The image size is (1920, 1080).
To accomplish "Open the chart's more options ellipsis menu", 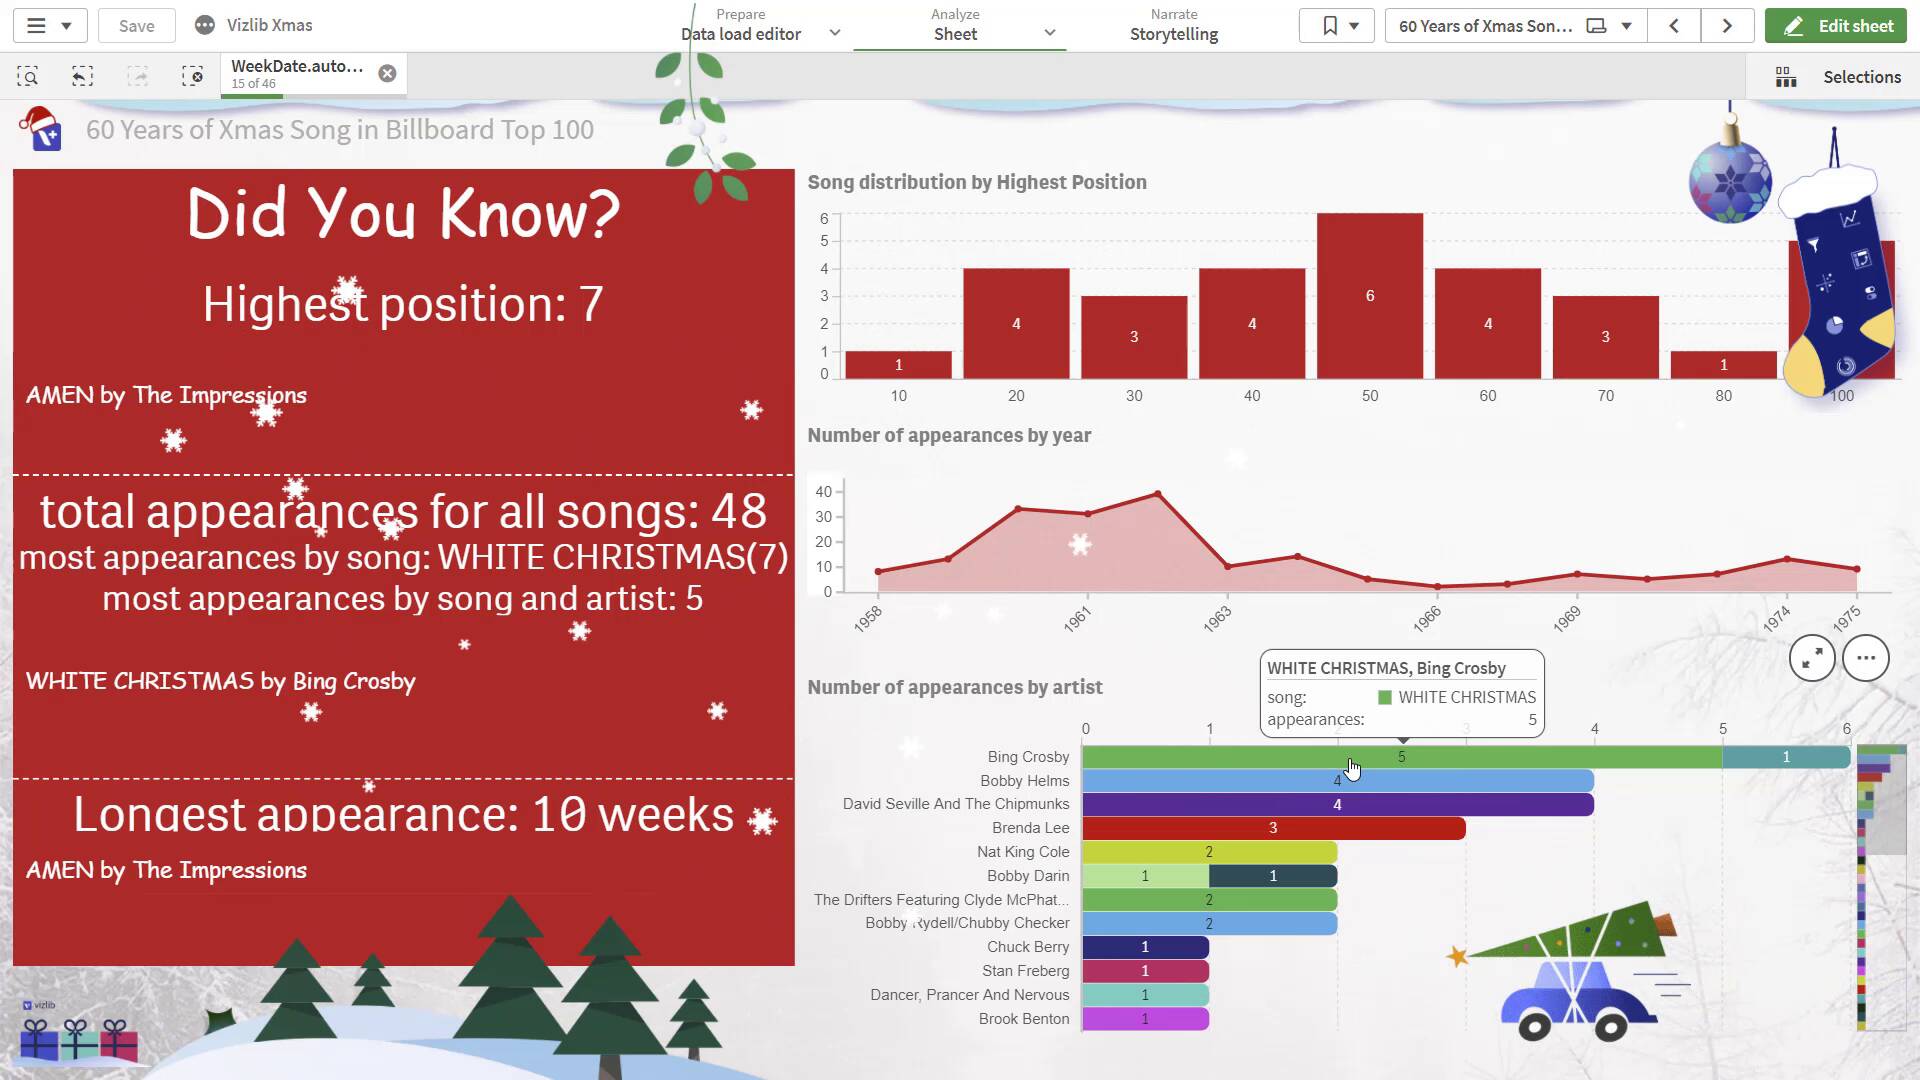I will [x=1865, y=658].
